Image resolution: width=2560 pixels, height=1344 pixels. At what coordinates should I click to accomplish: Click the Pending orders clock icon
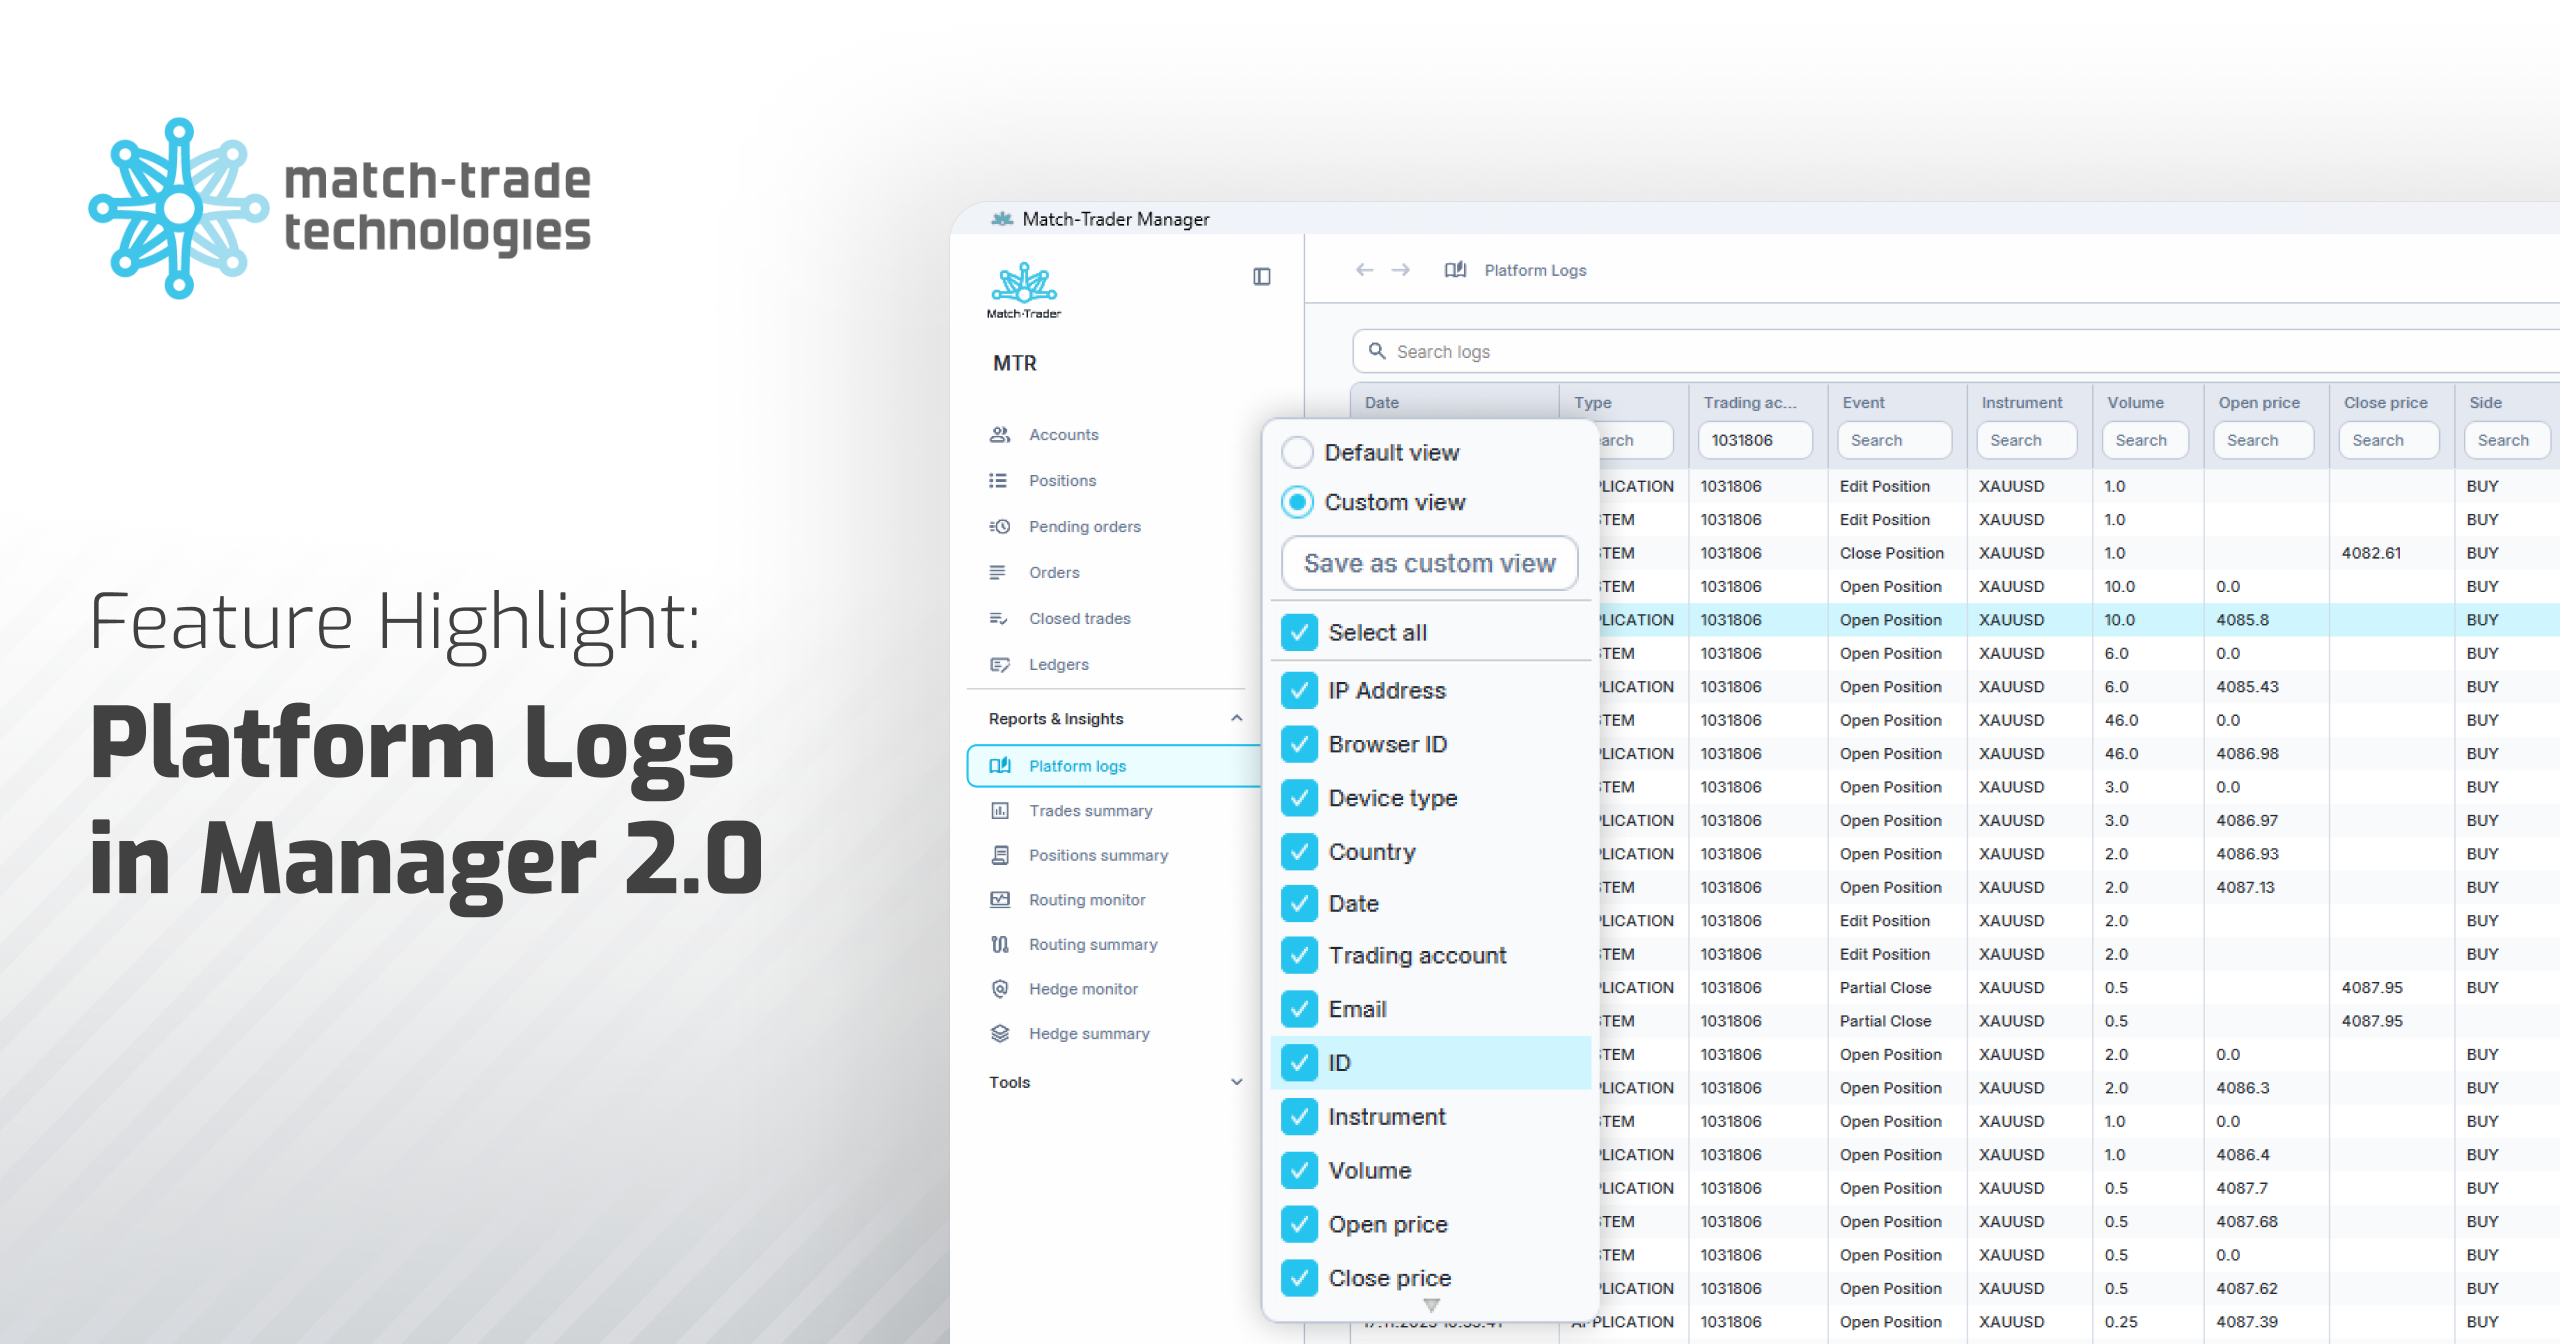(x=999, y=526)
